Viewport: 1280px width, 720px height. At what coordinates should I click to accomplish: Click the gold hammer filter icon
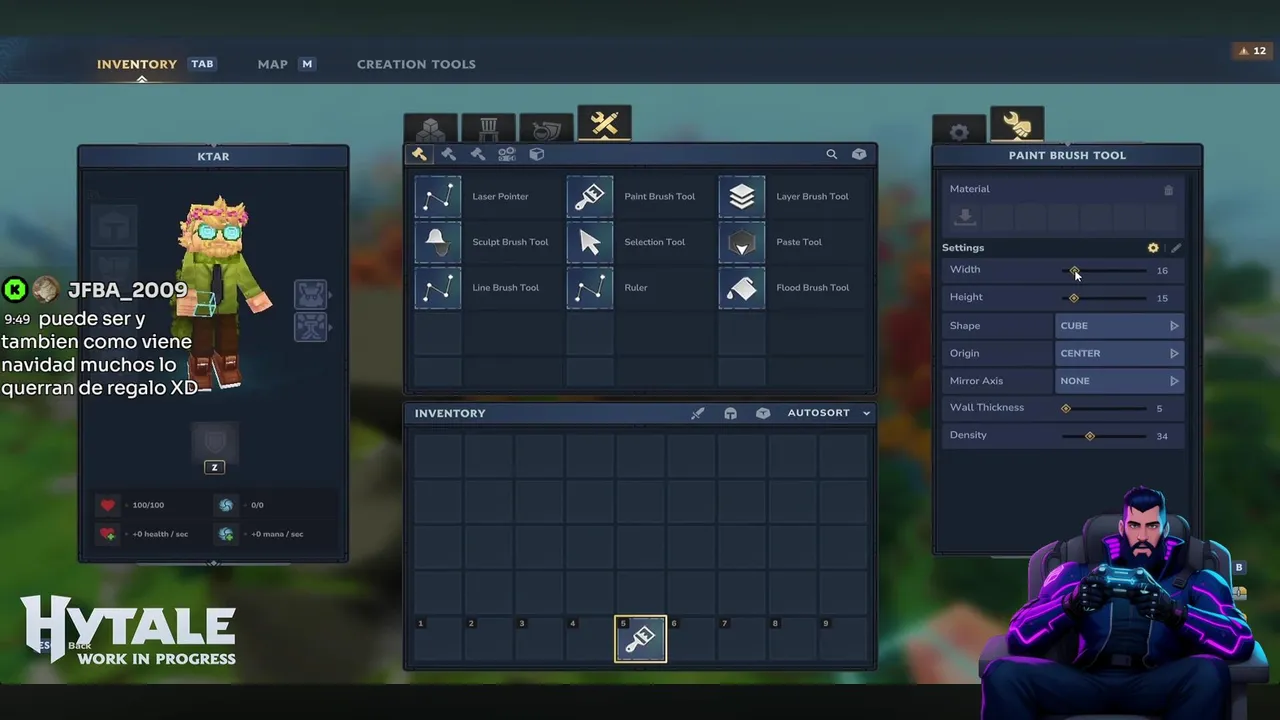tap(419, 154)
